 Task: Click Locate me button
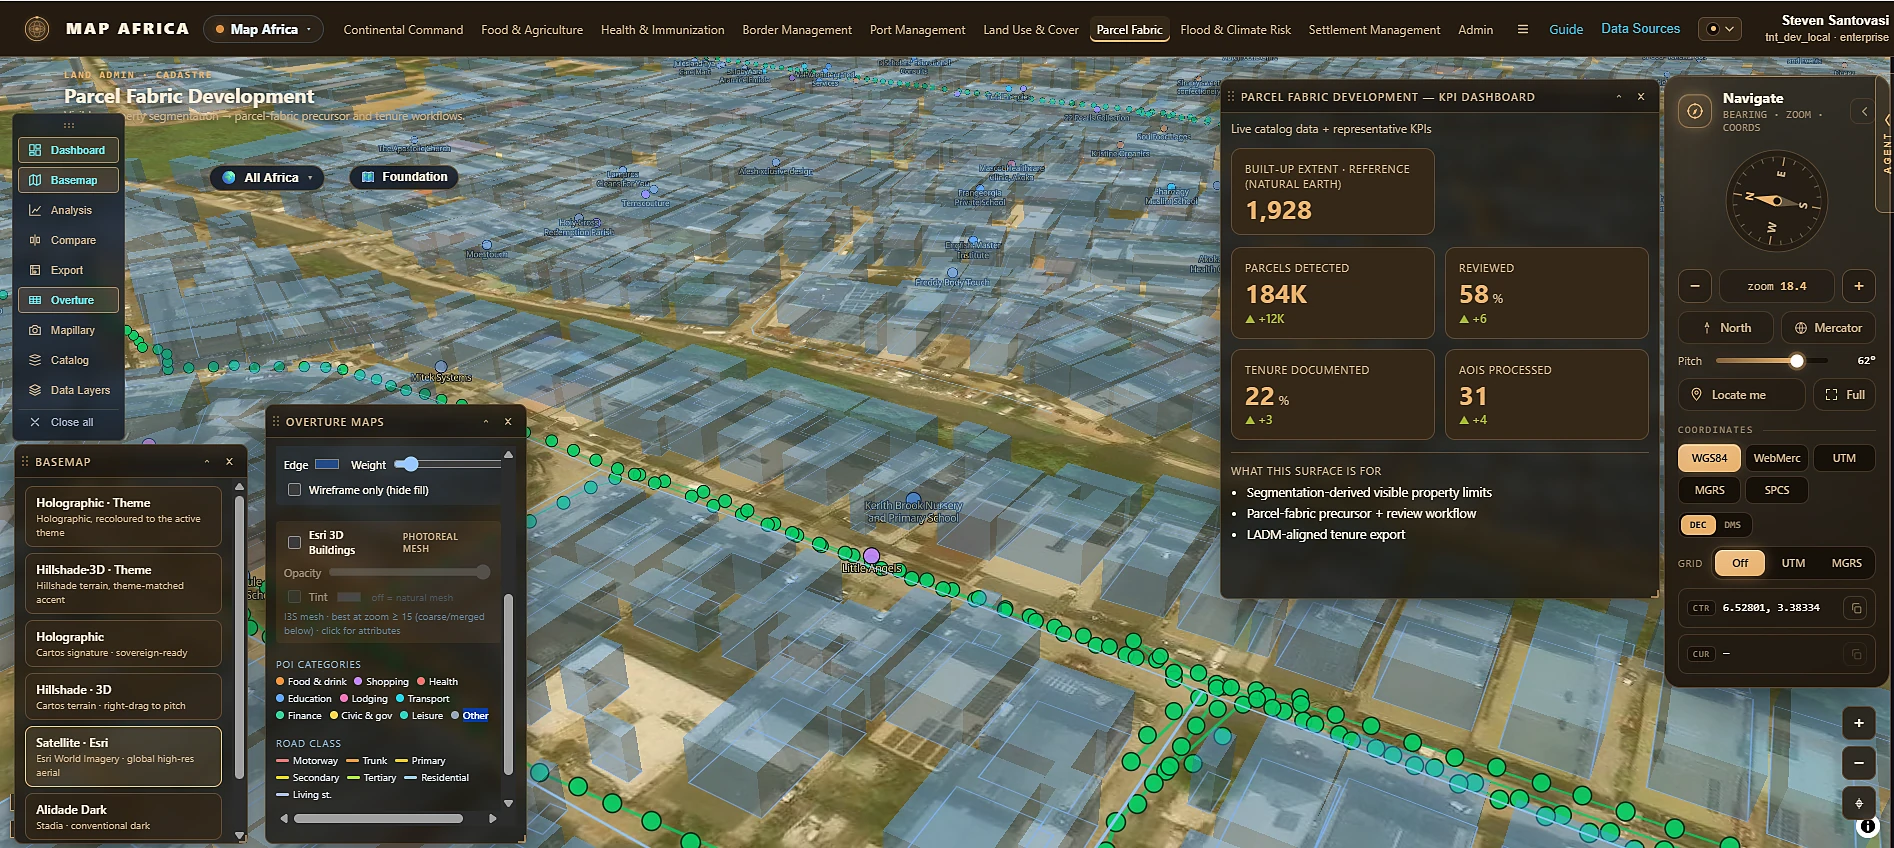pyautogui.click(x=1742, y=395)
